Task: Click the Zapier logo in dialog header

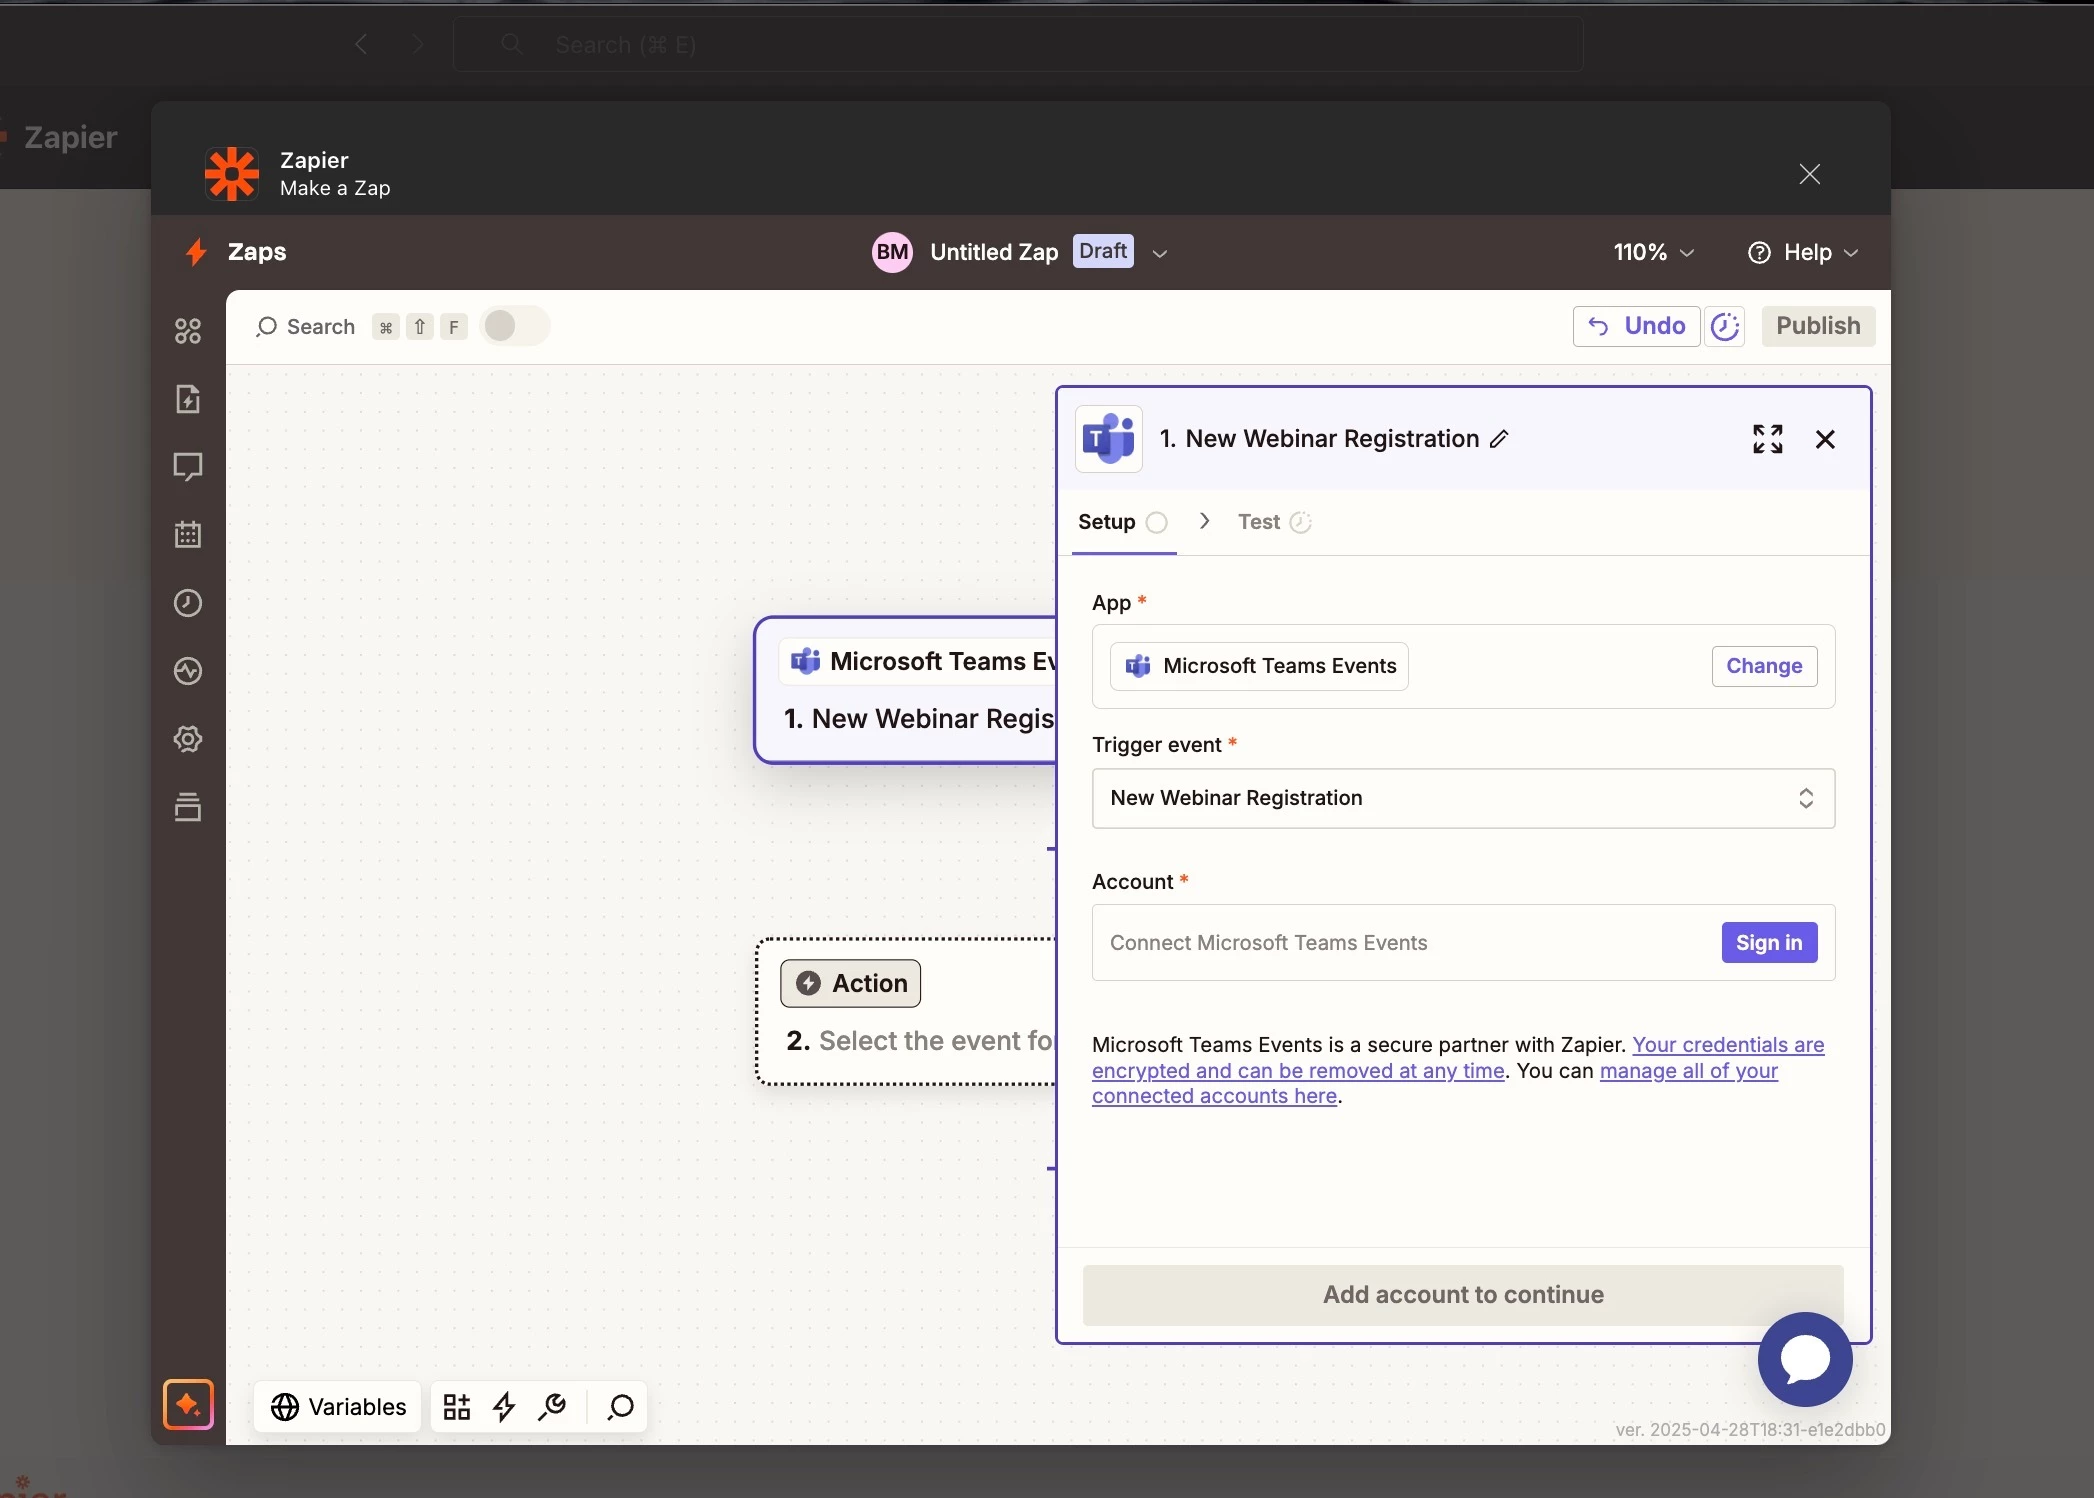Action: (x=232, y=174)
